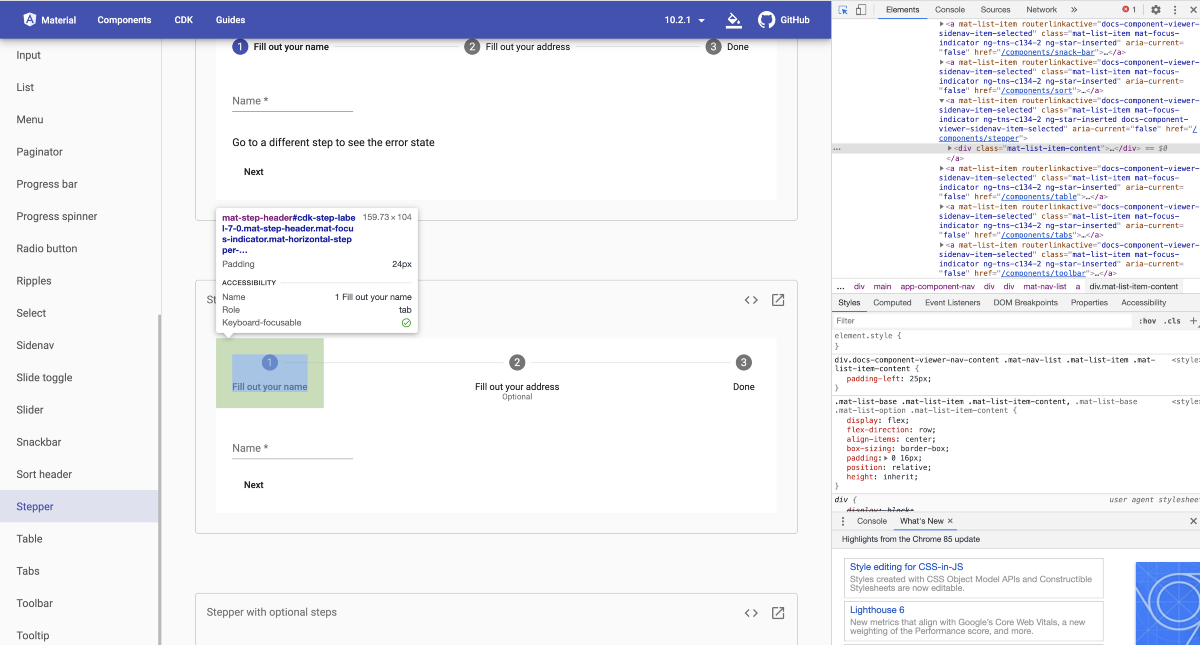This screenshot has width=1200, height=645.
Task: Open the DevTools three-dot menu
Action: tap(1174, 9)
